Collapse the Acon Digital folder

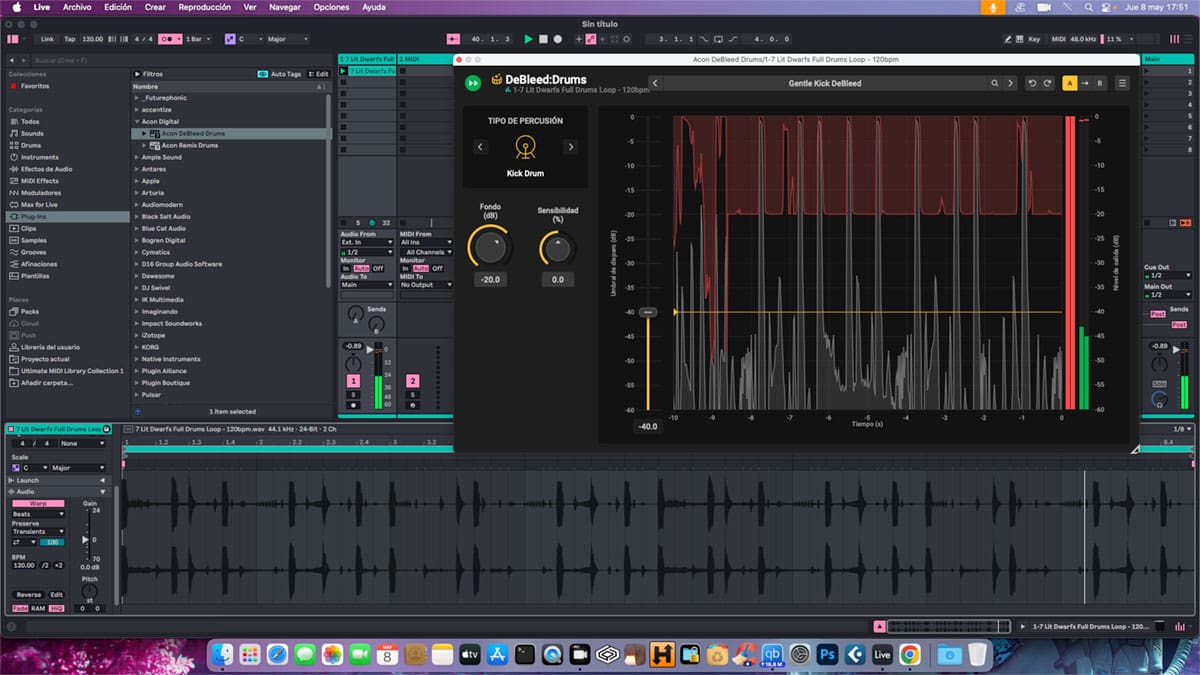137,122
